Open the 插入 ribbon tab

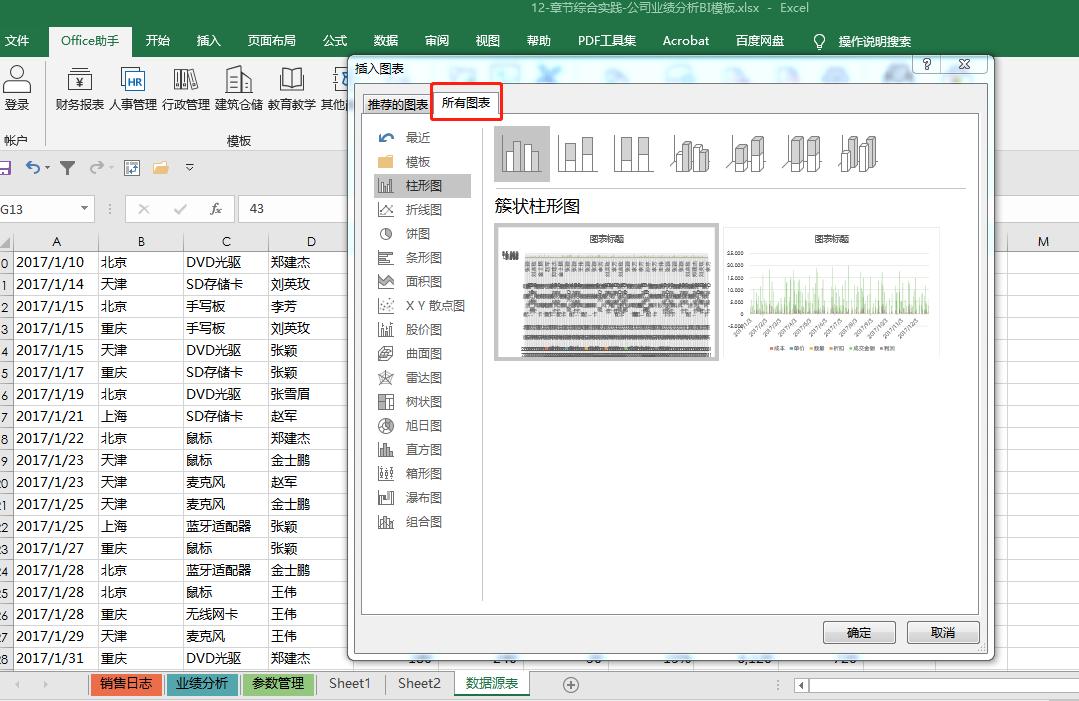click(x=208, y=41)
